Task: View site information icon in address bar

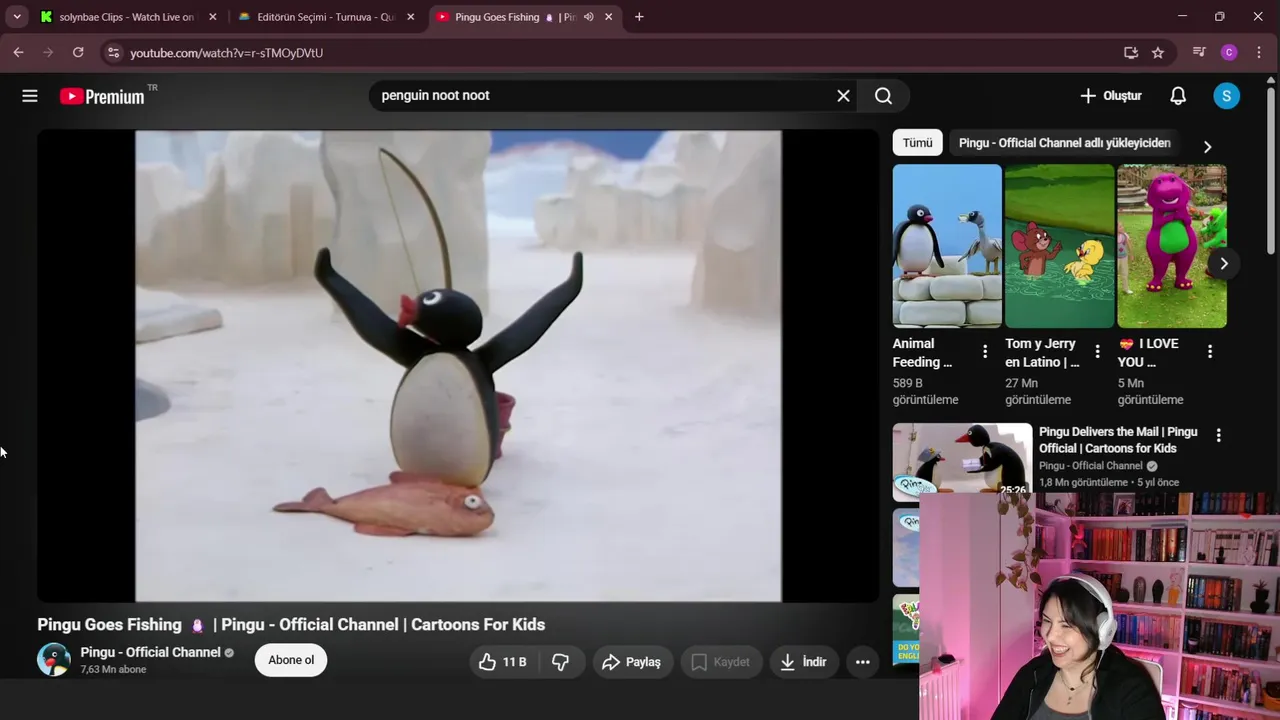Action: pyautogui.click(x=113, y=52)
